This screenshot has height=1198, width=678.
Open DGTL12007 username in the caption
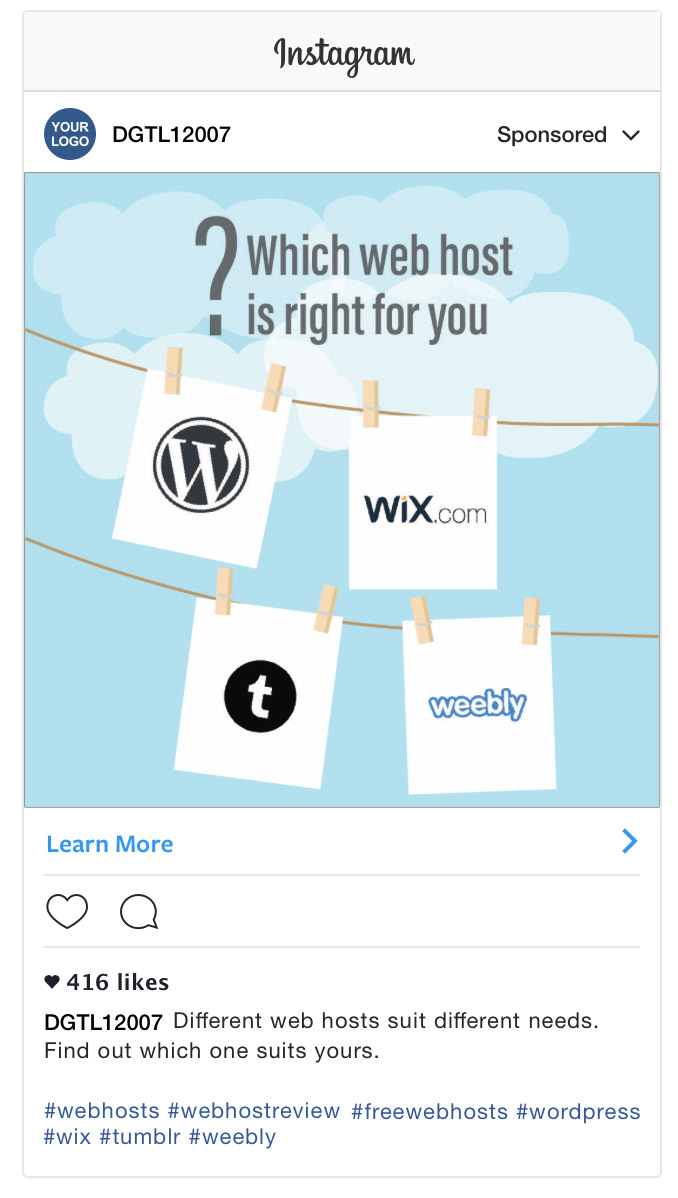coord(103,1022)
